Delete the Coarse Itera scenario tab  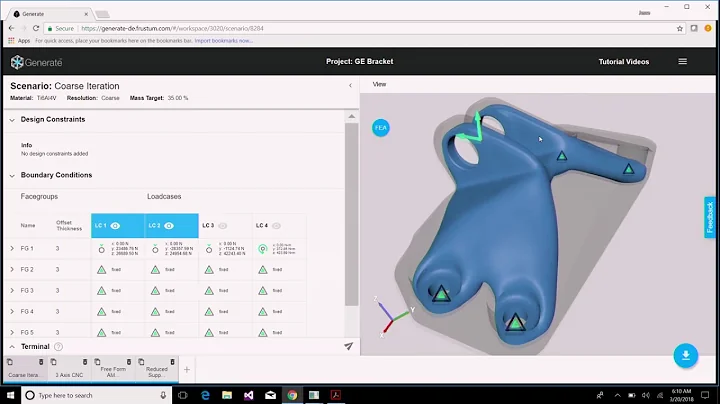[x=41, y=362]
